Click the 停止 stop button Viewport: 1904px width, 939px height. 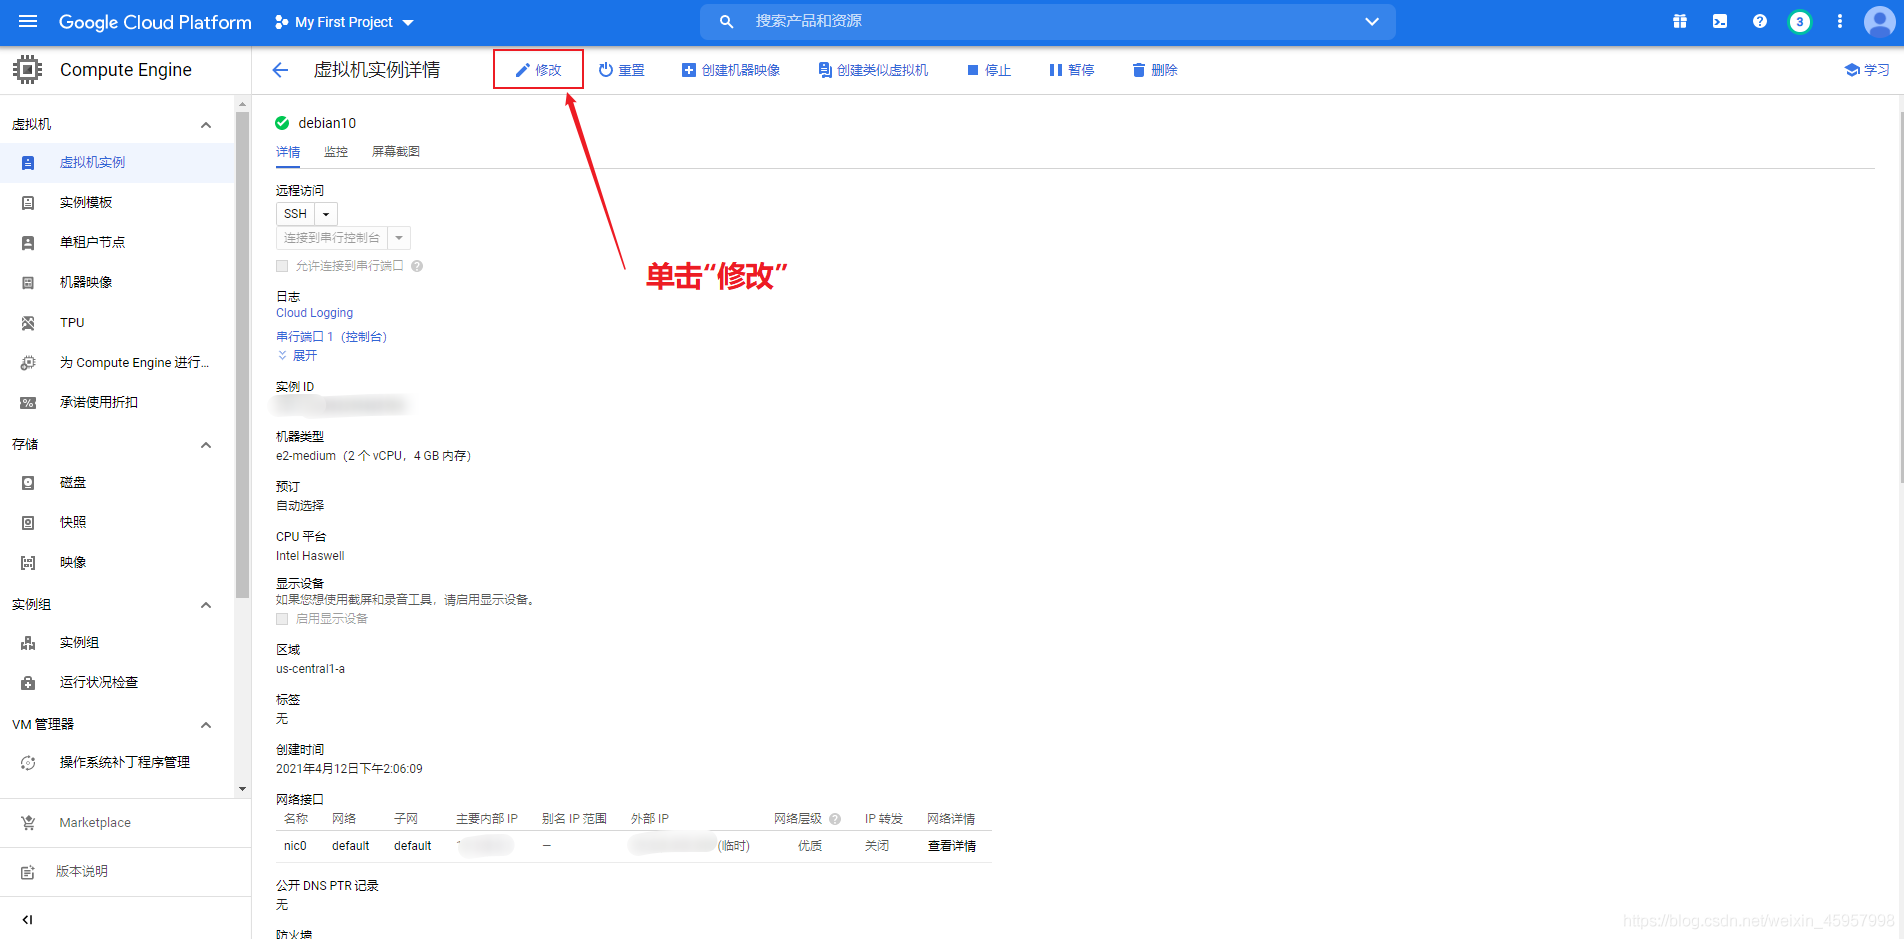click(x=989, y=70)
